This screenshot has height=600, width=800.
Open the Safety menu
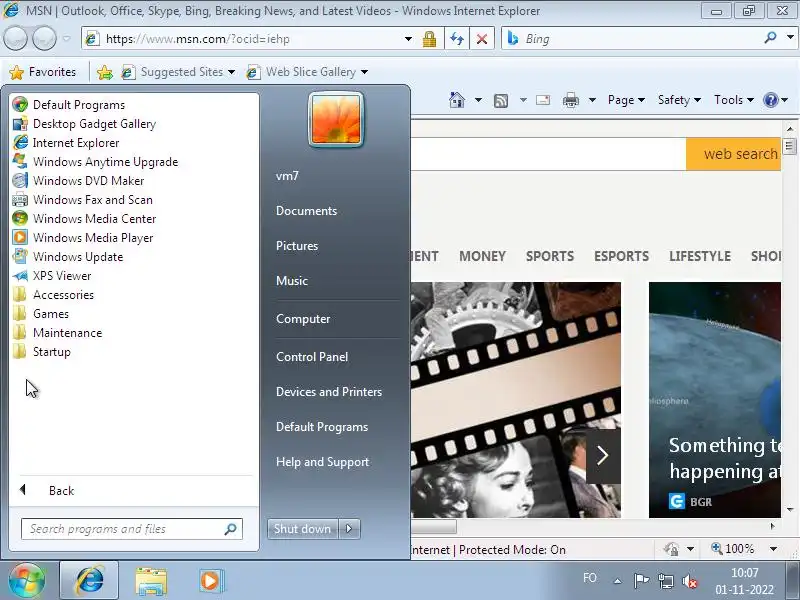[x=679, y=100]
